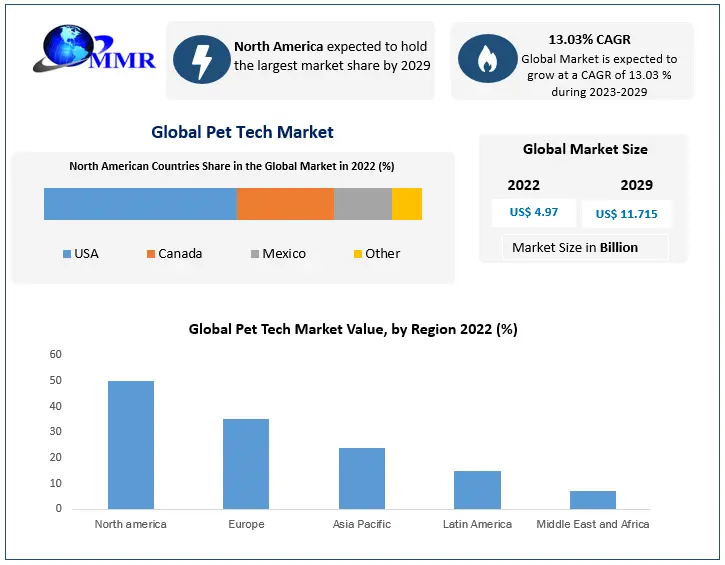The height and width of the screenshot is (565, 725).
Task: Select the Middle East and Africa bar
Action: [x=593, y=500]
